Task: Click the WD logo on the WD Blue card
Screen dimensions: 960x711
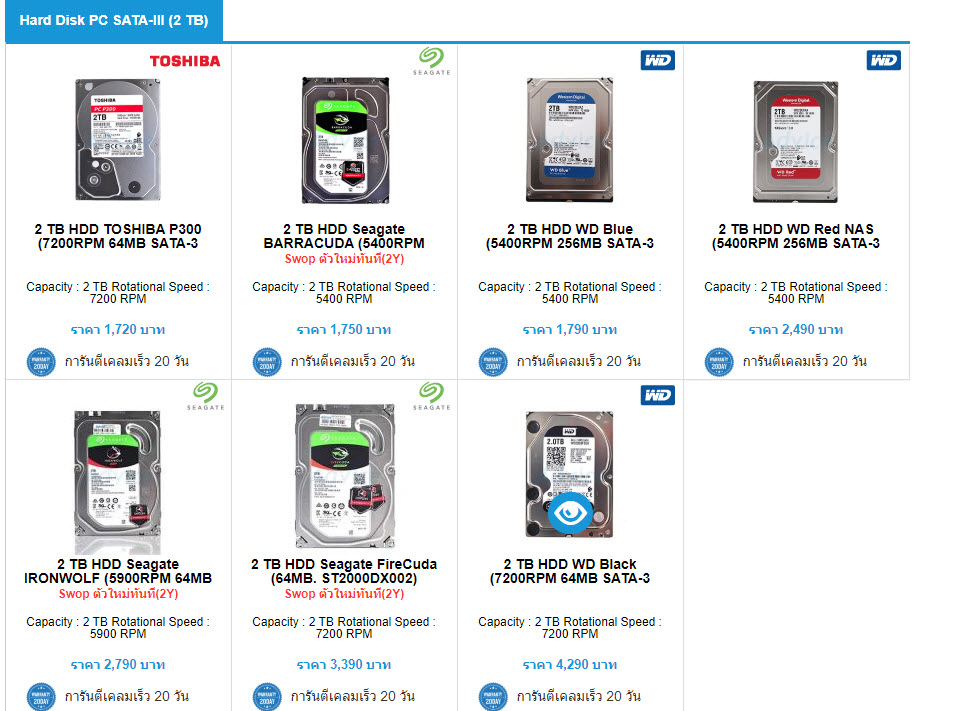Action: 658,60
